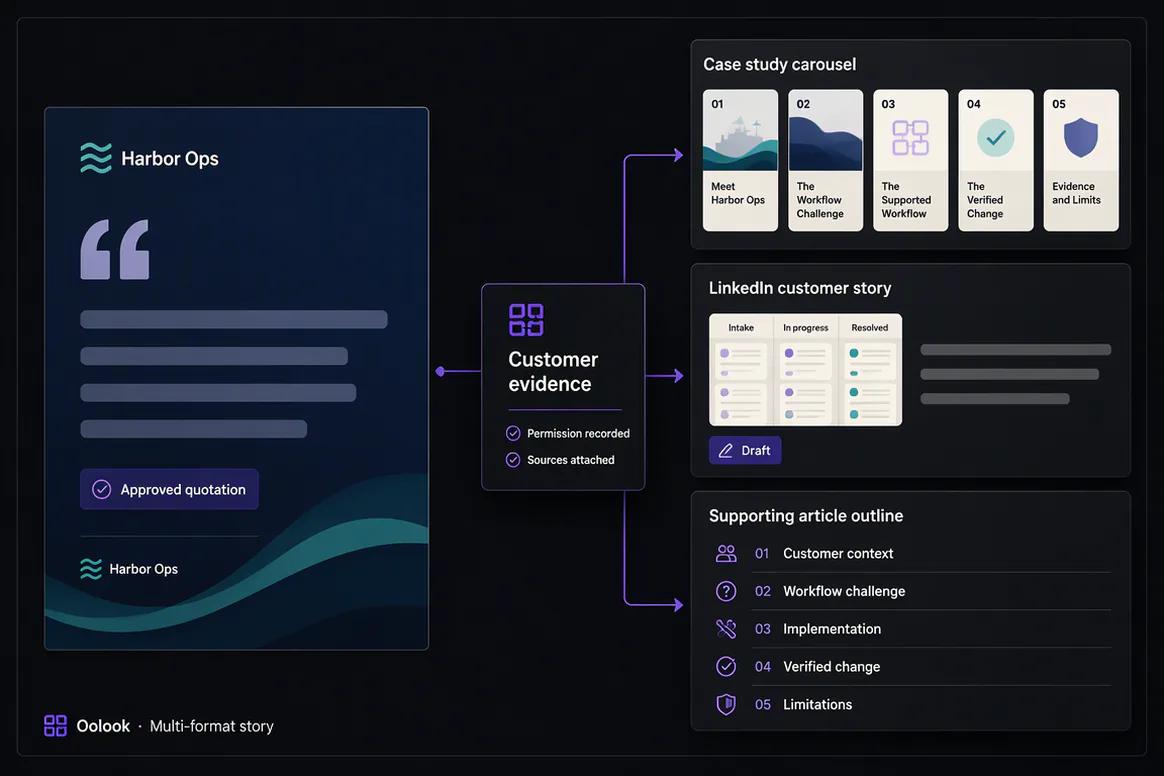The image size is (1164, 776).
Task: Click the Customer evidence title text
Action: [x=553, y=371]
